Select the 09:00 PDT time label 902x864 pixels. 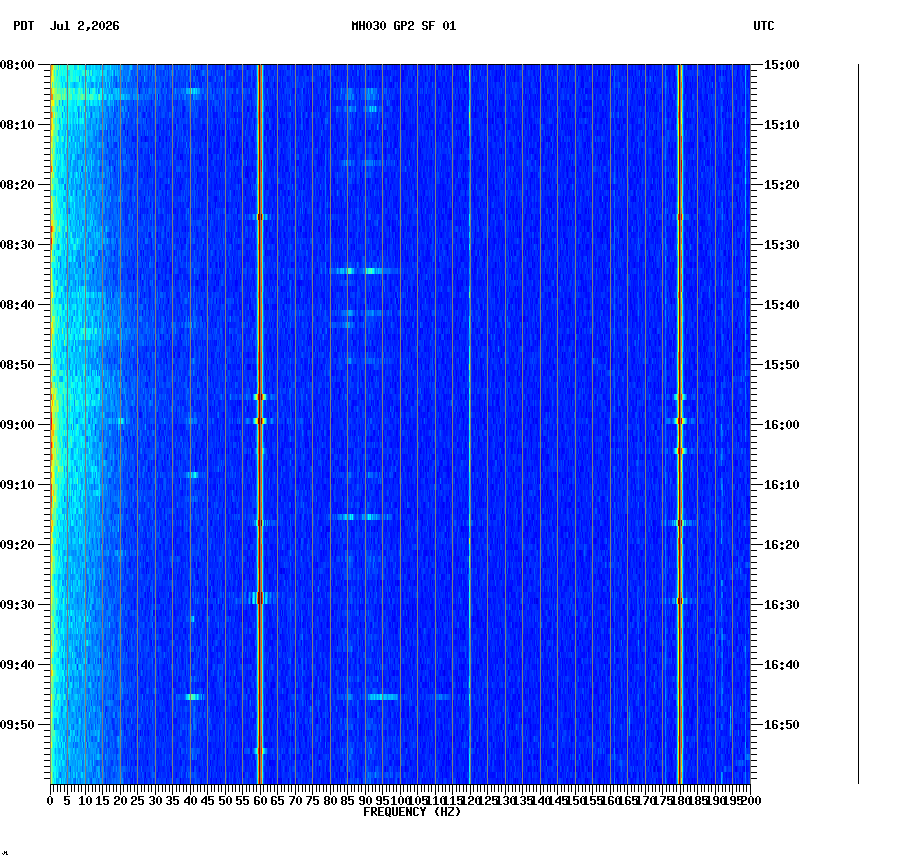point(17,425)
